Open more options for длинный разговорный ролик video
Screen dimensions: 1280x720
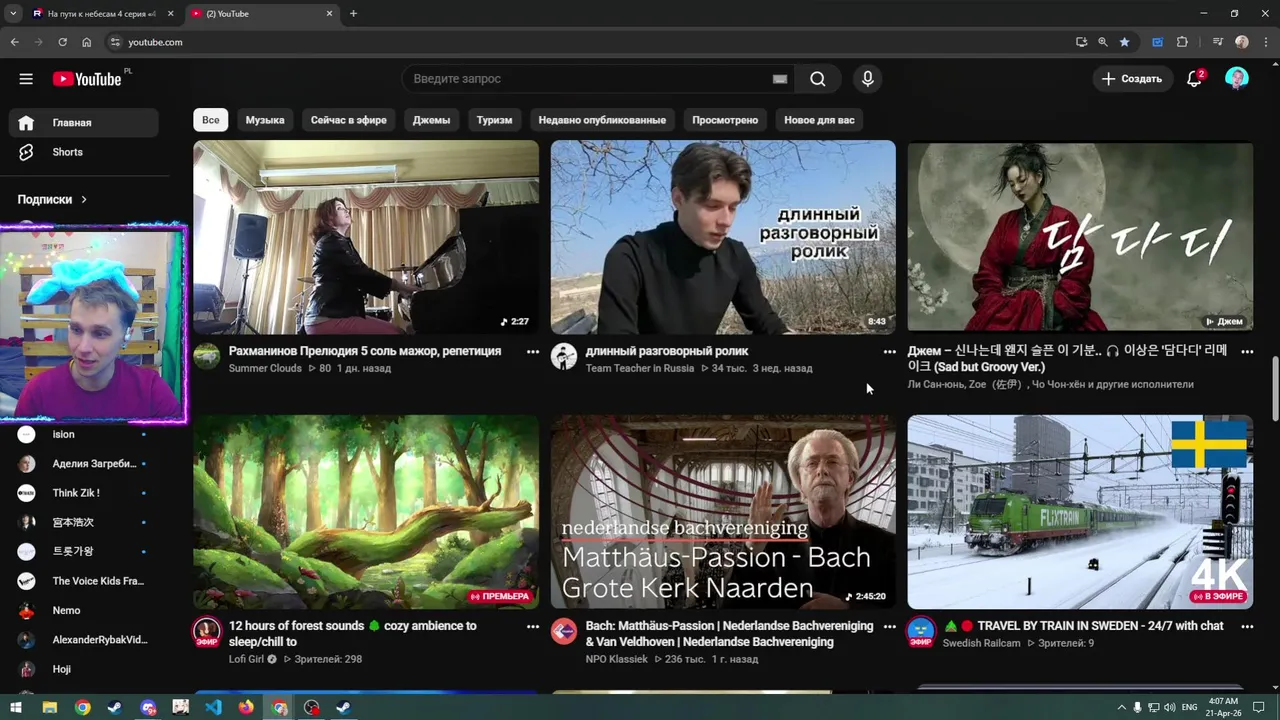coord(890,352)
